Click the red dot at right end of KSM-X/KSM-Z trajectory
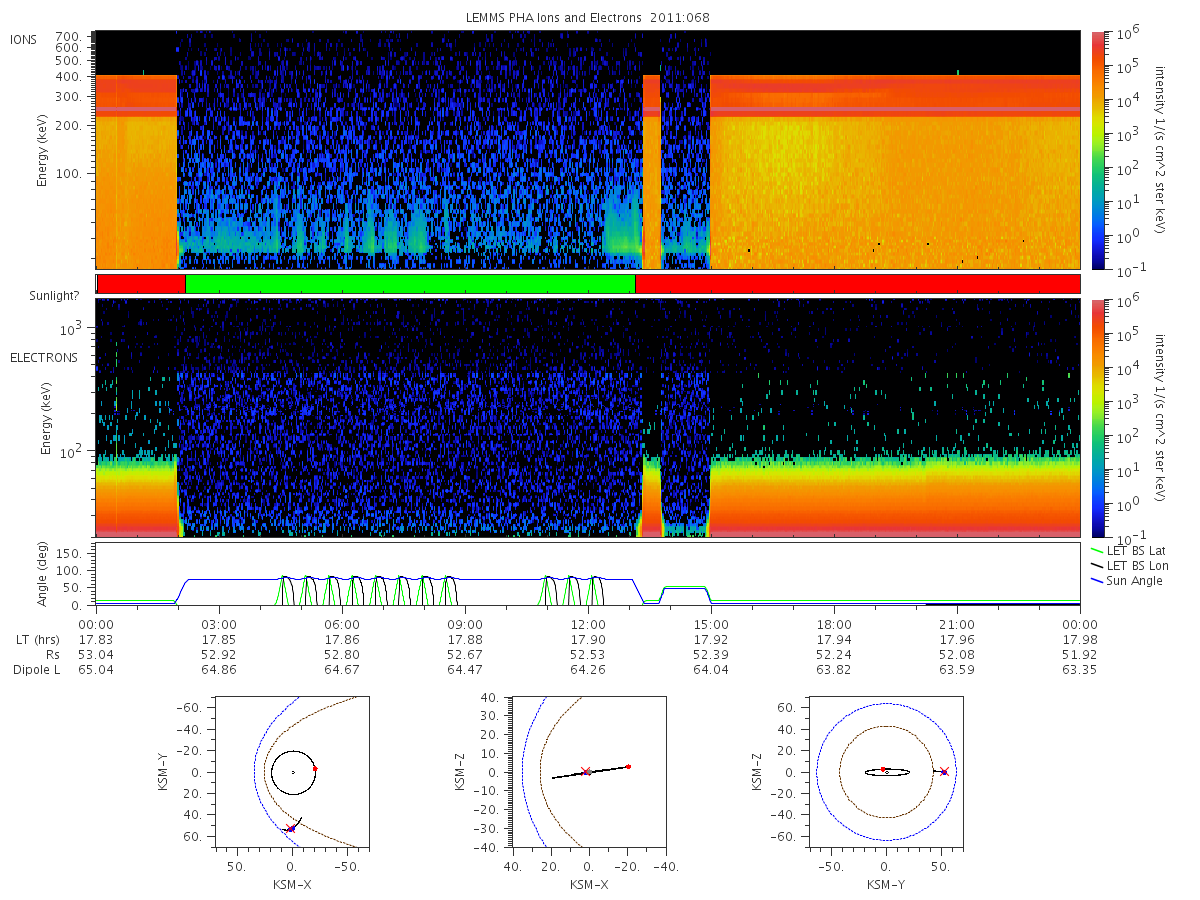The height and width of the screenshot is (900, 1200). (x=628, y=766)
